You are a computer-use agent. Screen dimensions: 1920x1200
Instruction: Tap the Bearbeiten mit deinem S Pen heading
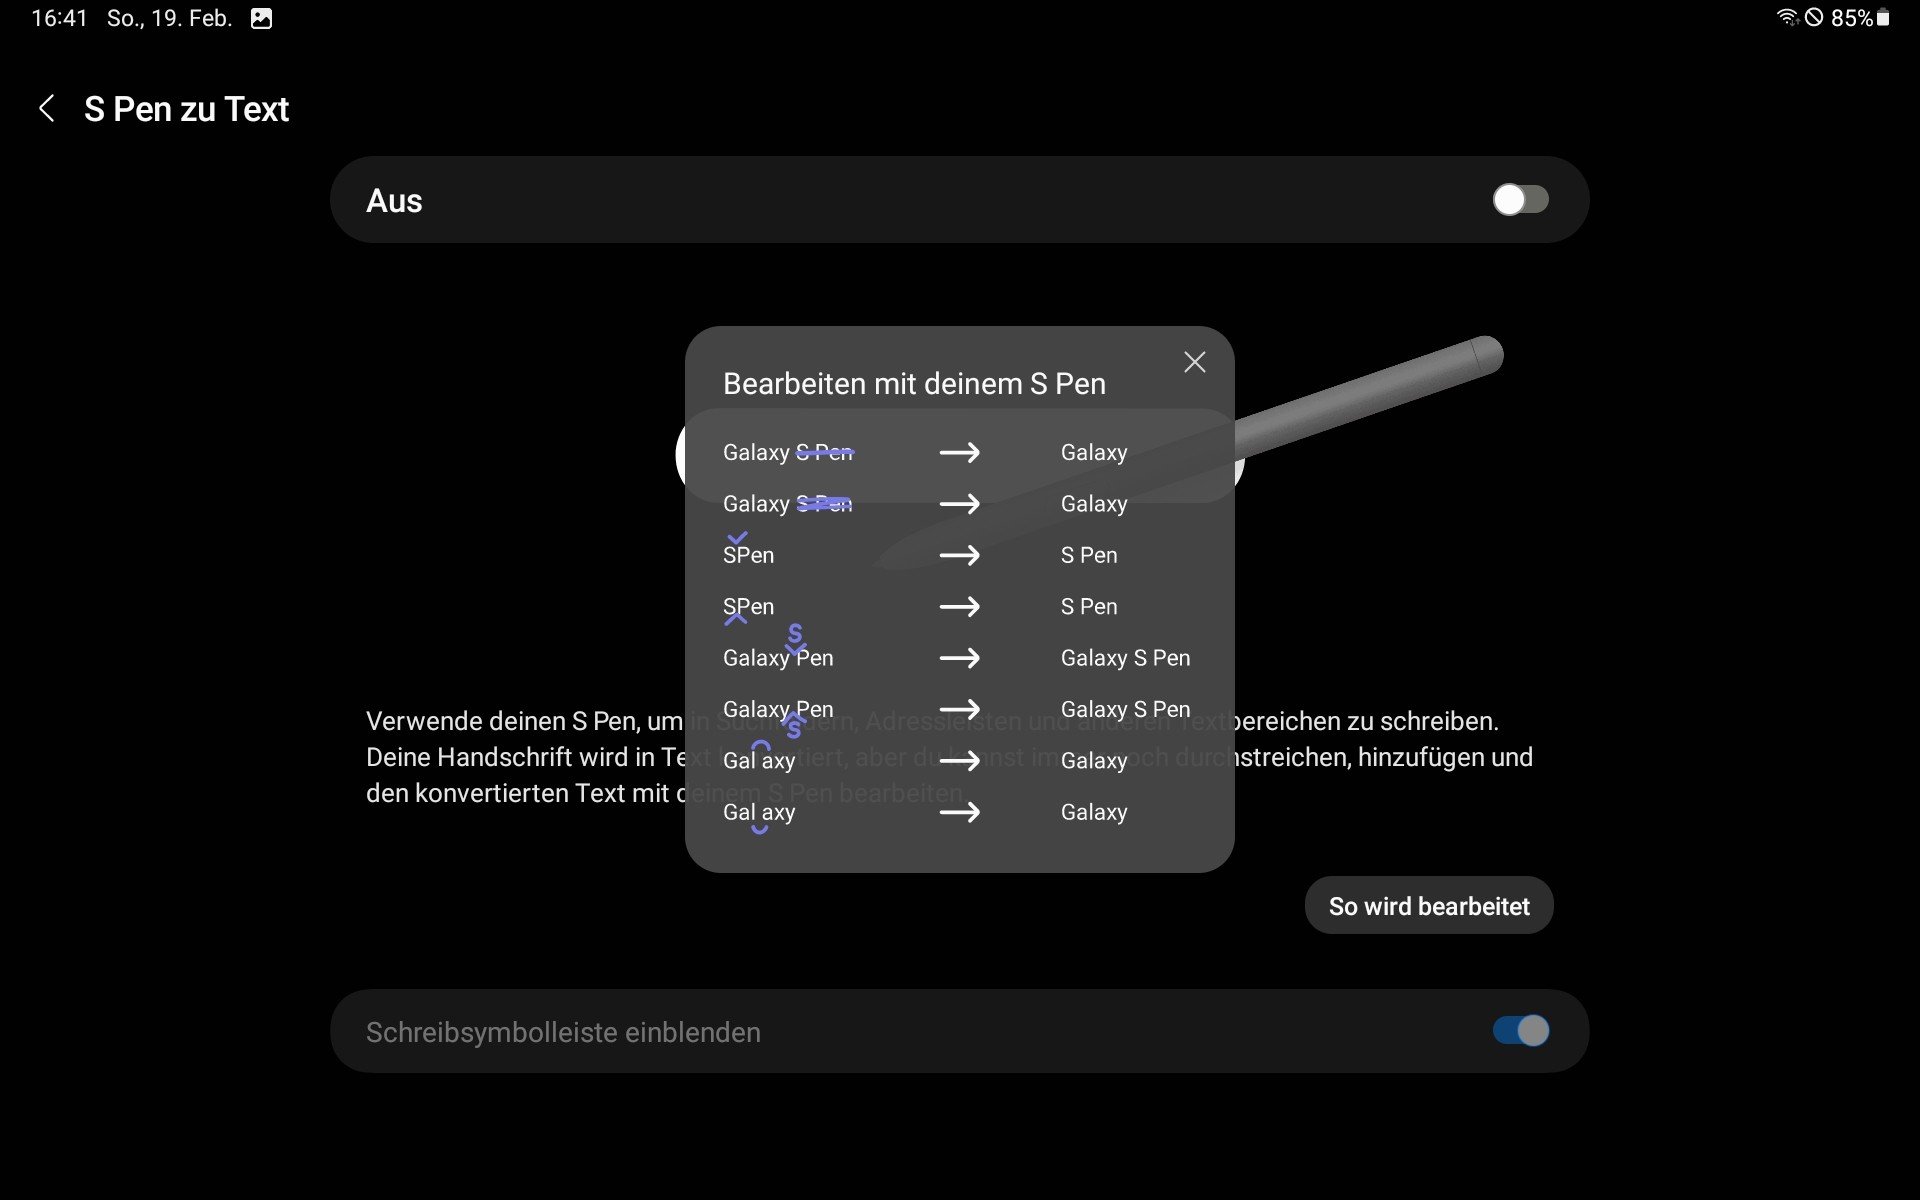[x=914, y=384]
